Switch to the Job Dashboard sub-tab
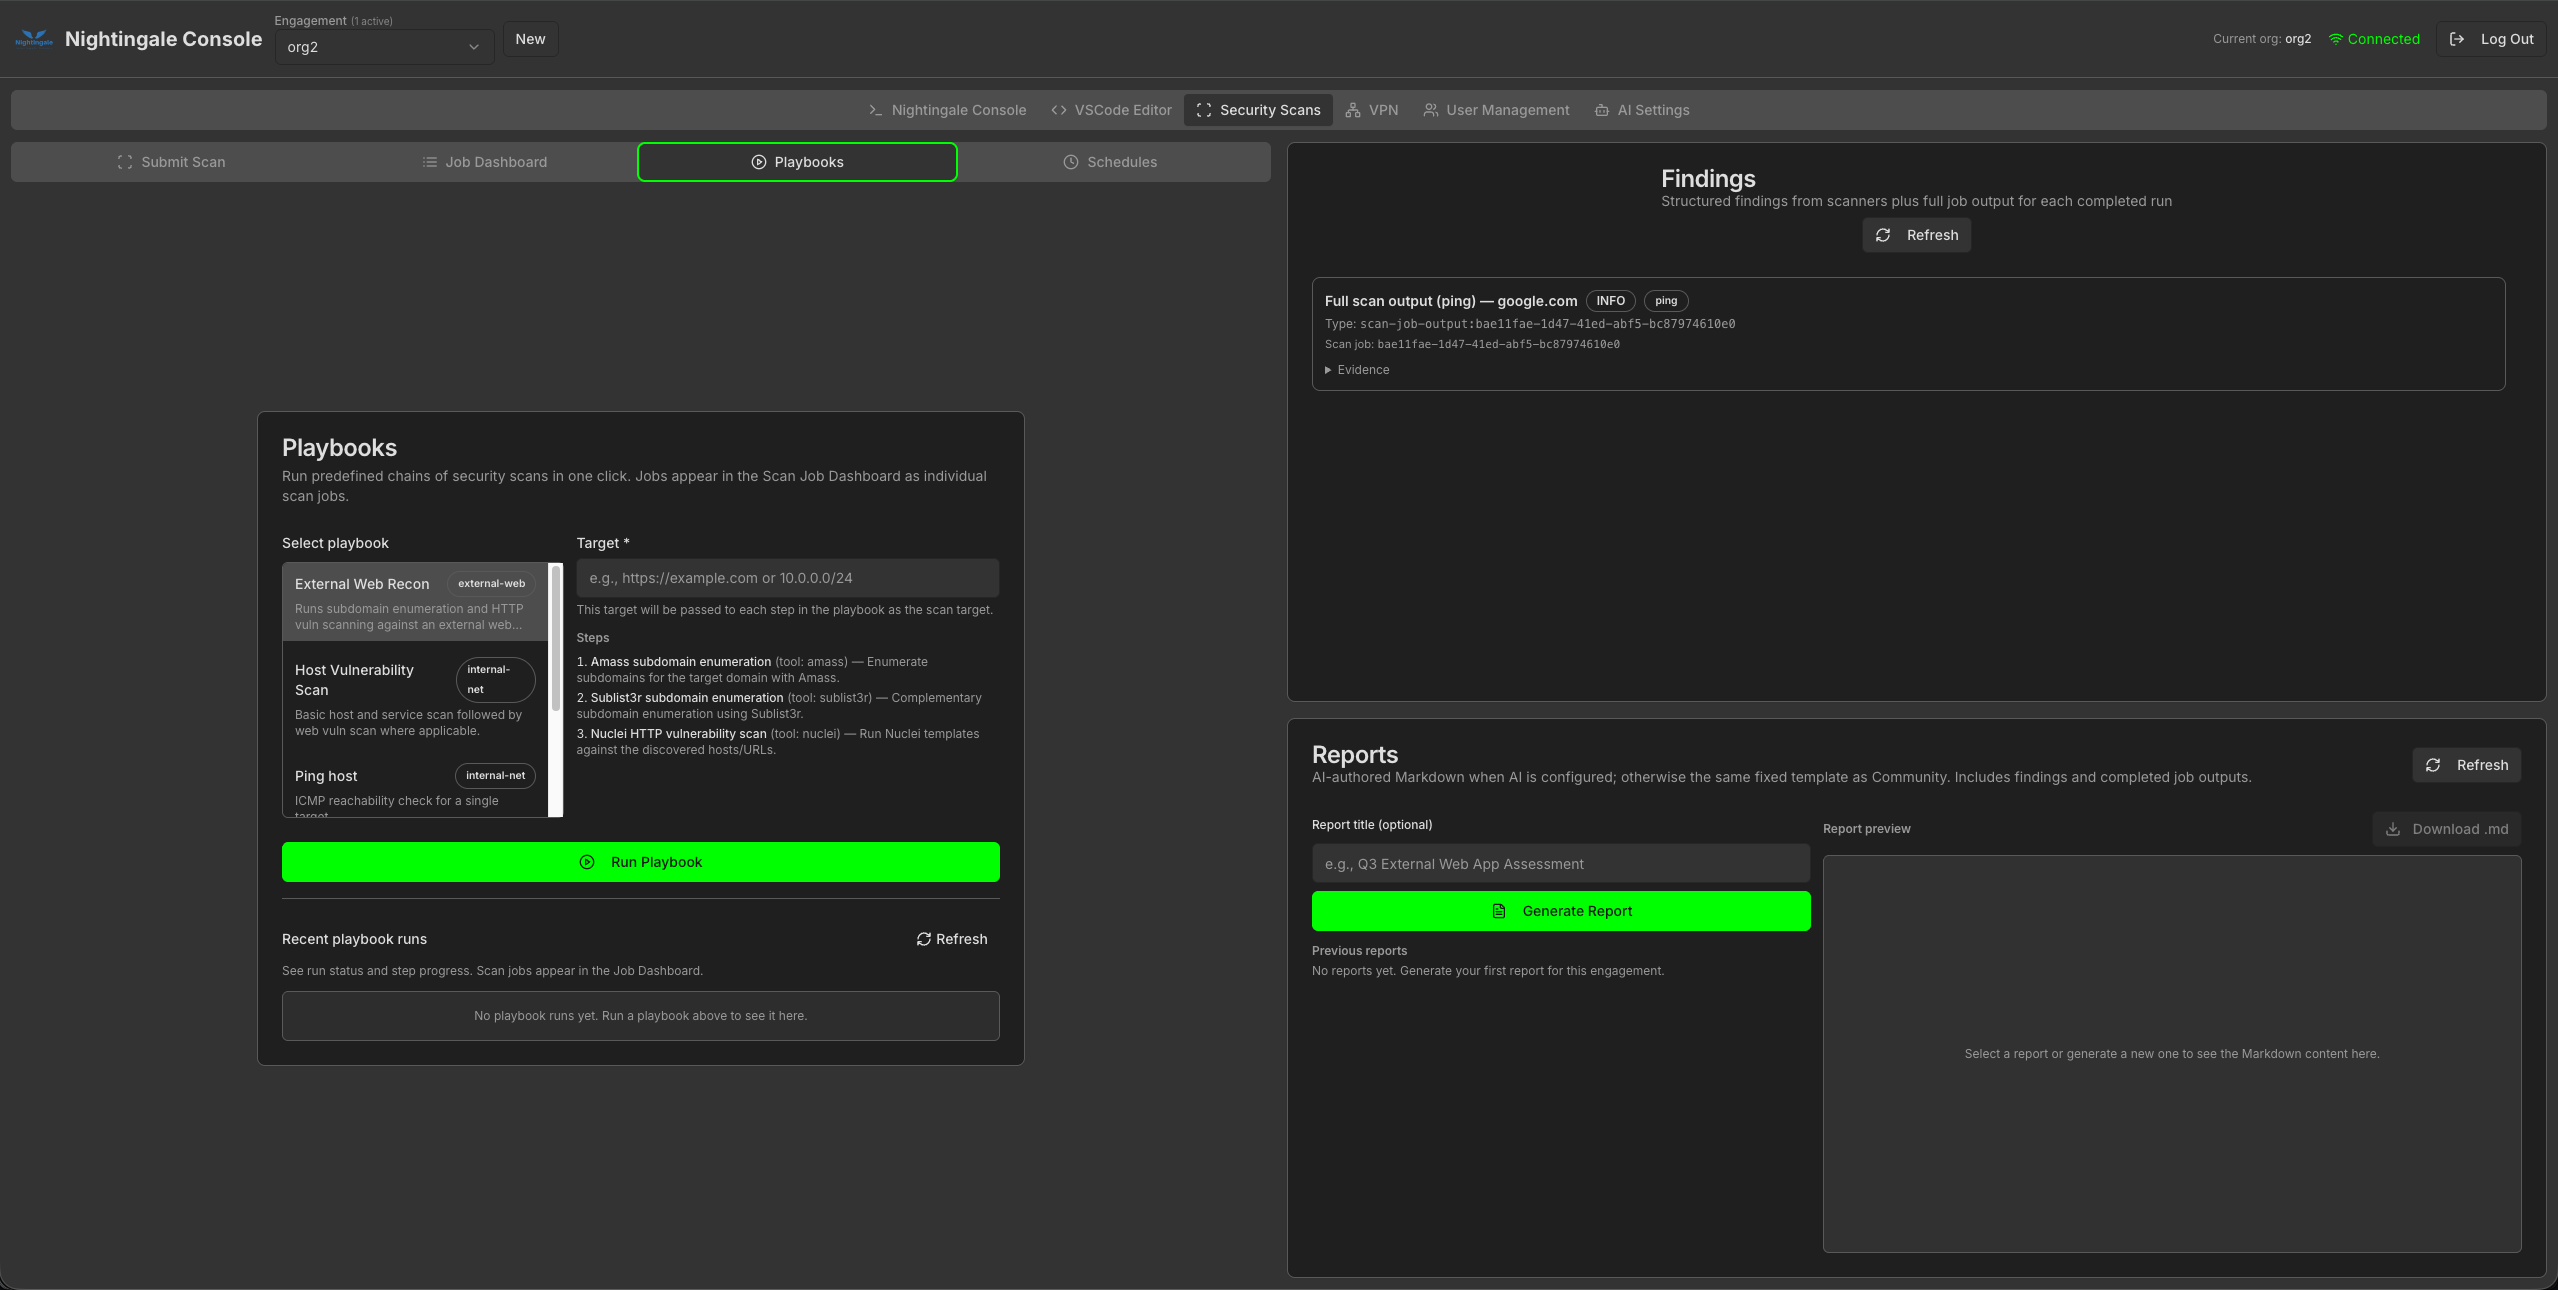Viewport: 2558px width, 1290px height. (x=484, y=162)
